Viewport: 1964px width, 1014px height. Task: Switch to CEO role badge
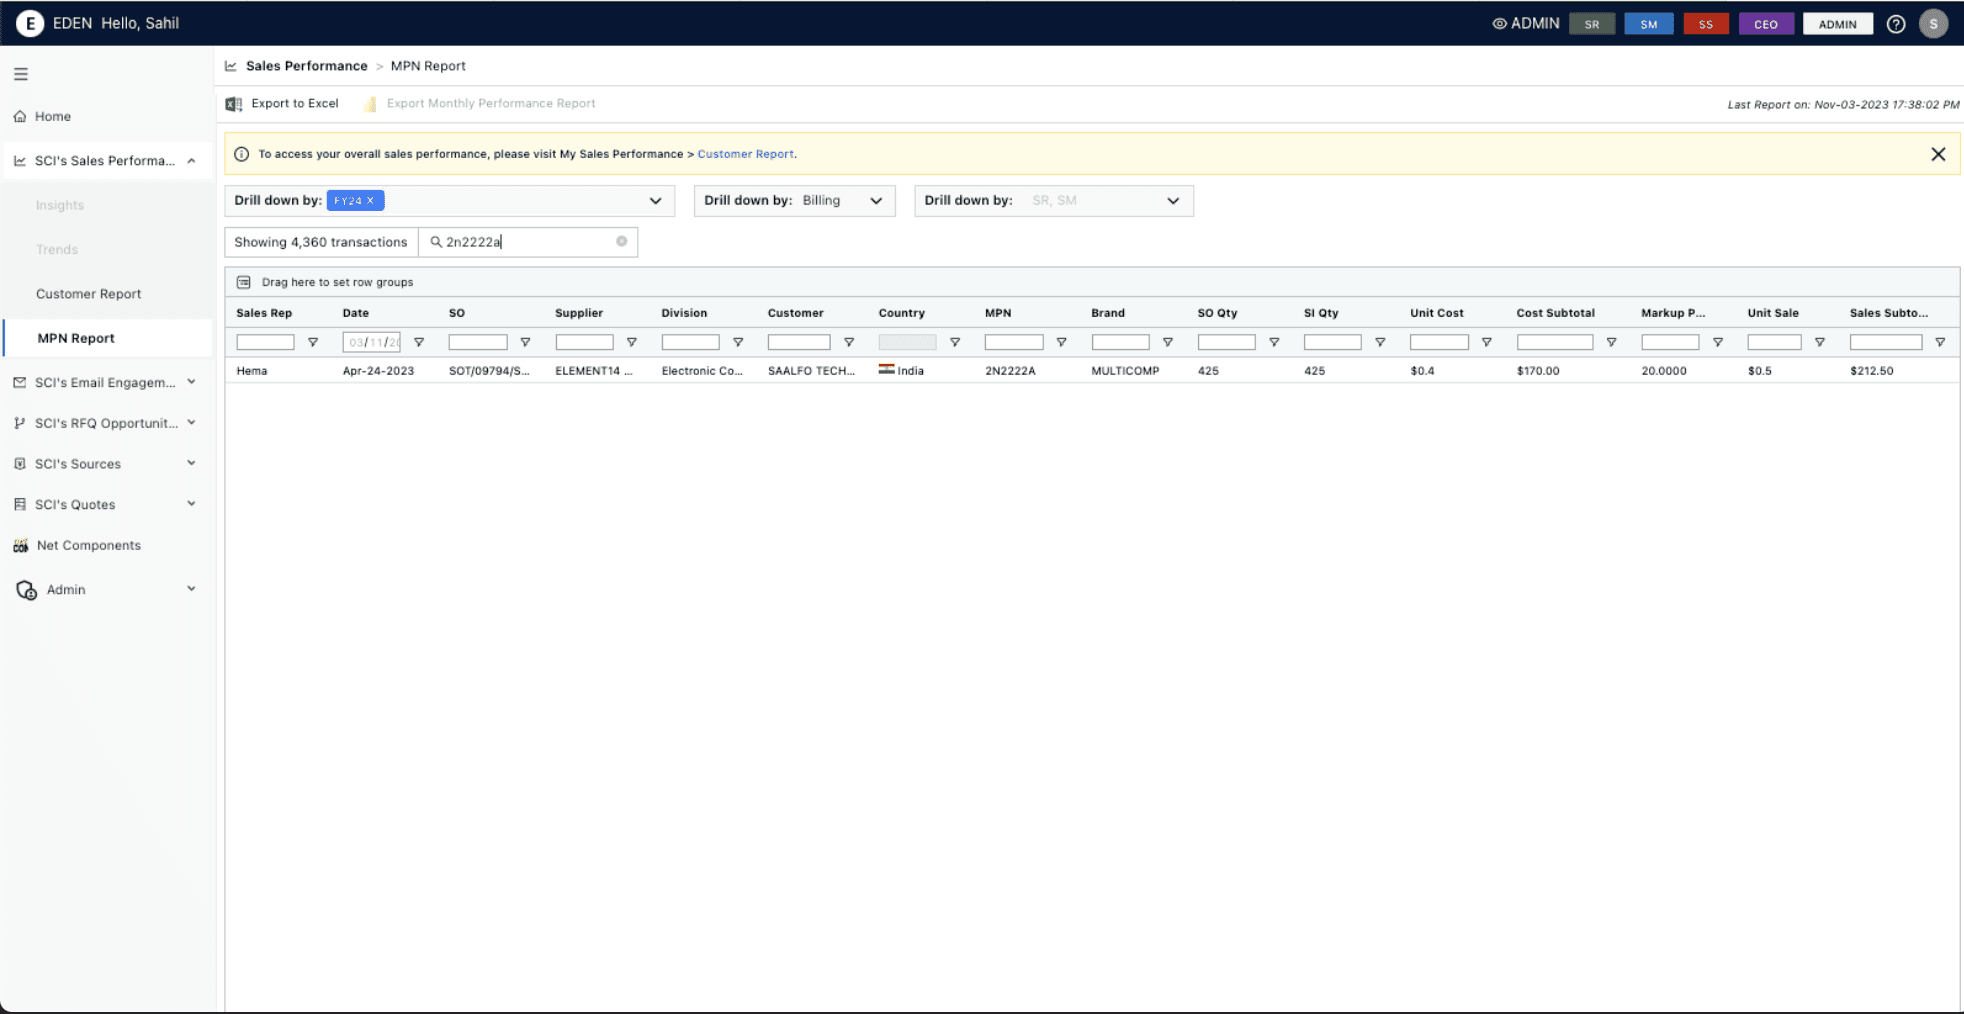1766,24
